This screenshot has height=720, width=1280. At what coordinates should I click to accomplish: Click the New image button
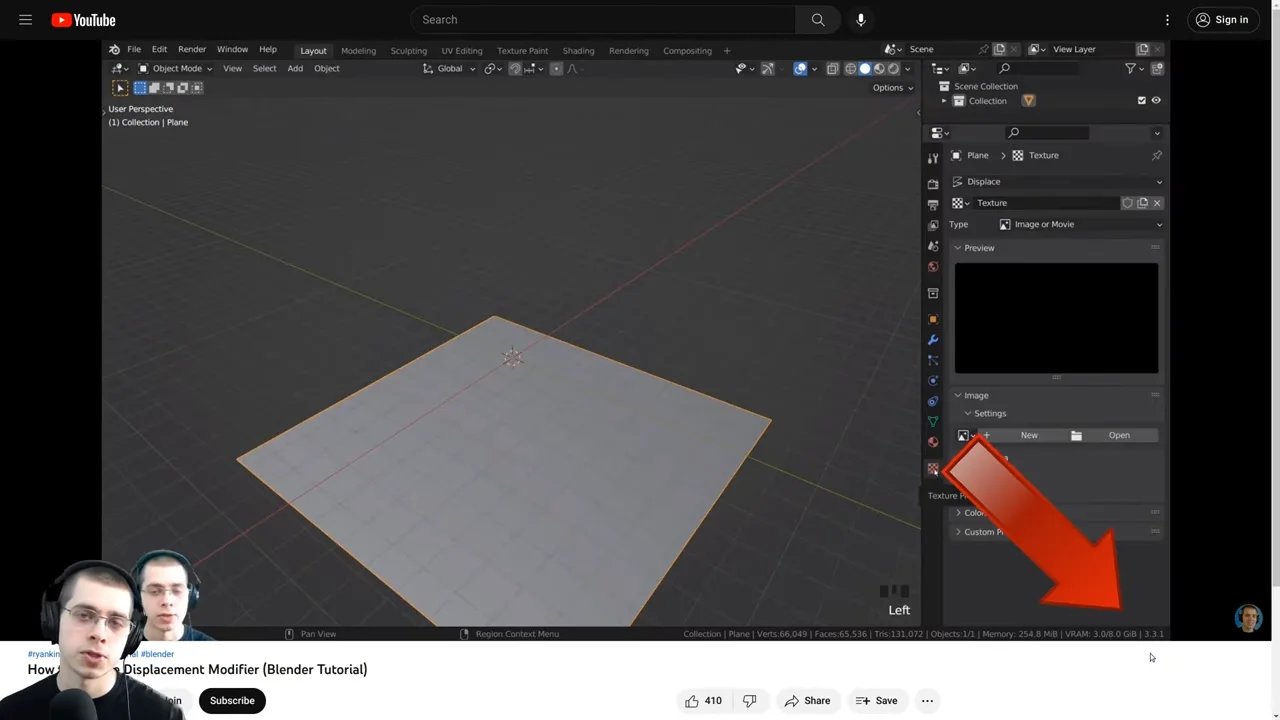1029,434
